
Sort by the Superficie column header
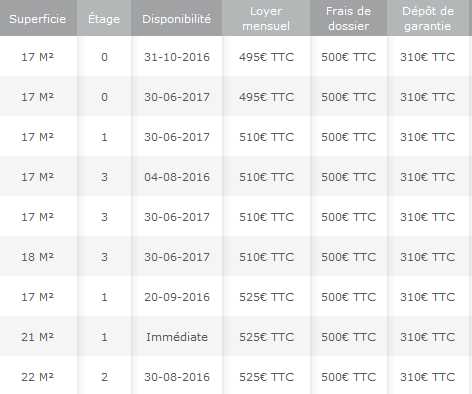38,19
